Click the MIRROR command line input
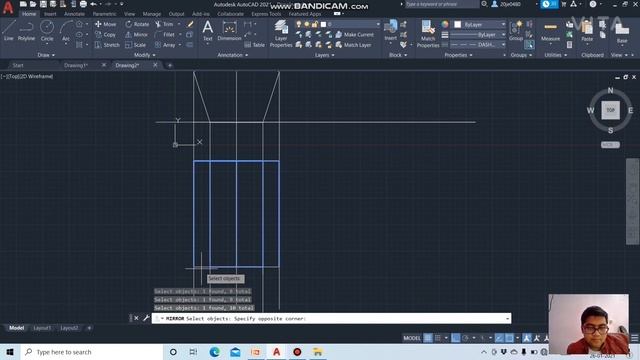 click(x=331, y=318)
